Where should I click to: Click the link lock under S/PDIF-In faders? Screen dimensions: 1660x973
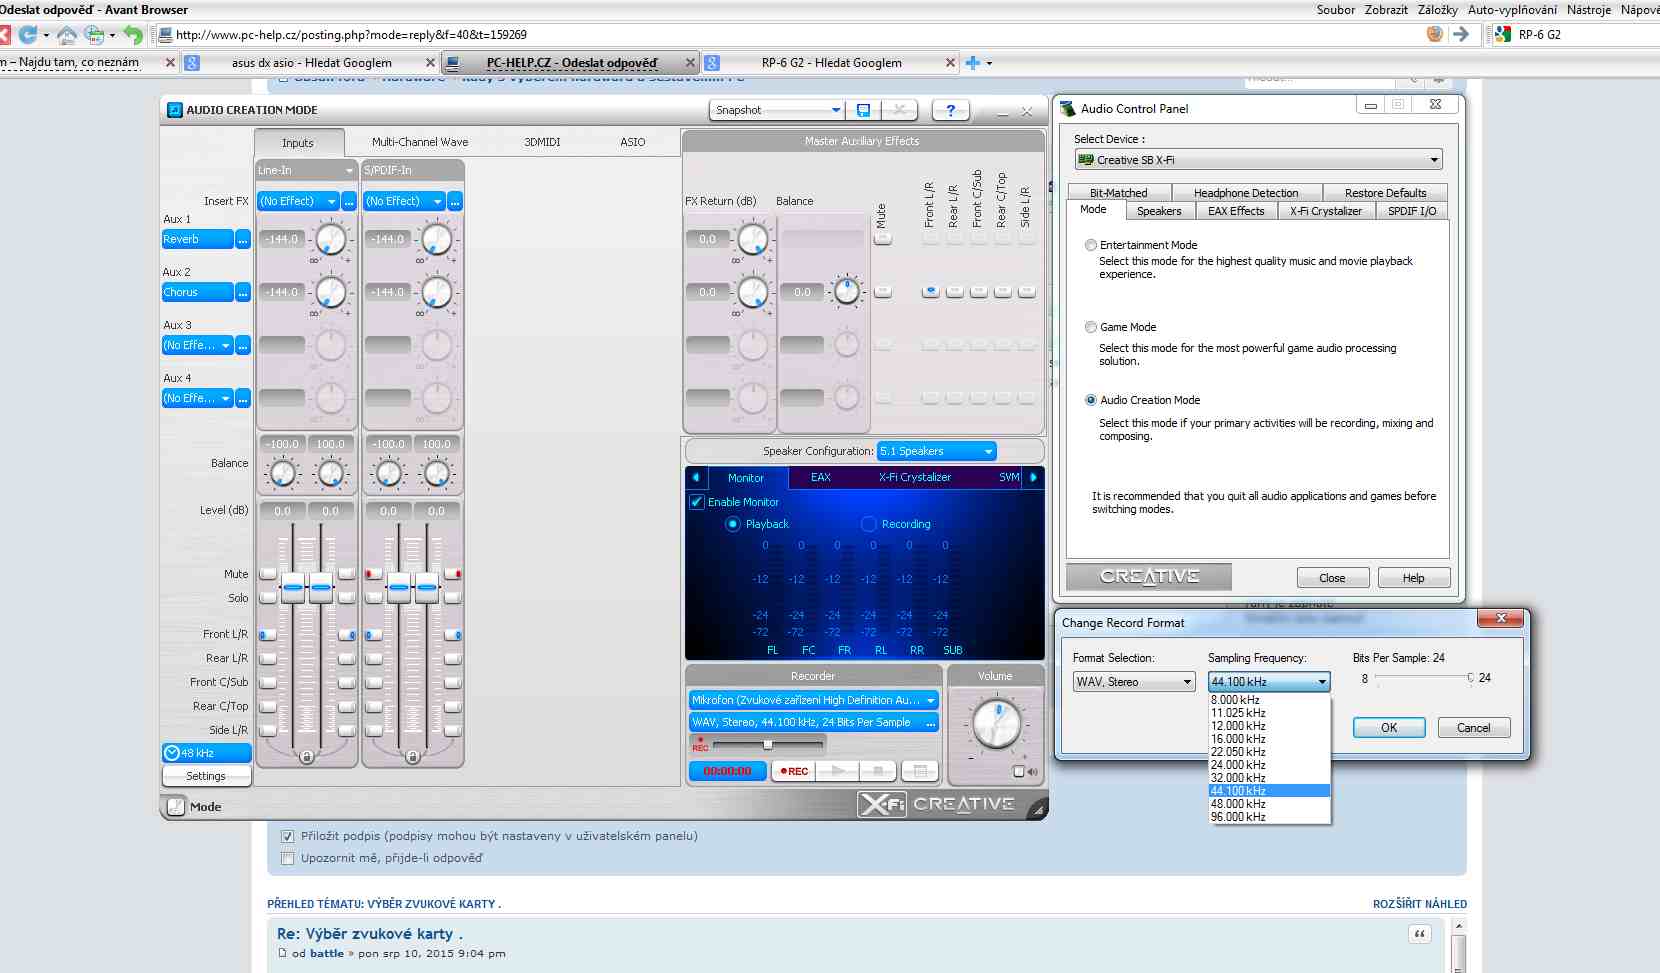[x=412, y=757]
